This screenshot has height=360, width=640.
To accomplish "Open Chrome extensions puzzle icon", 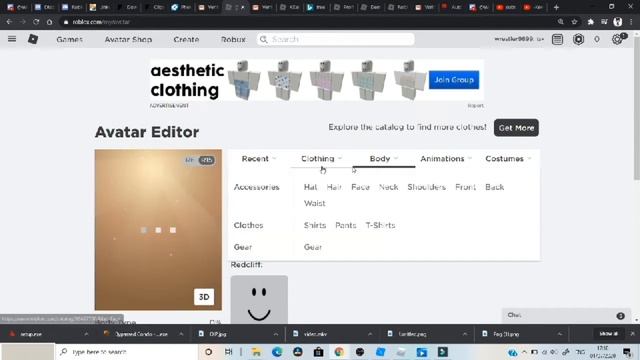I will (591, 22).
